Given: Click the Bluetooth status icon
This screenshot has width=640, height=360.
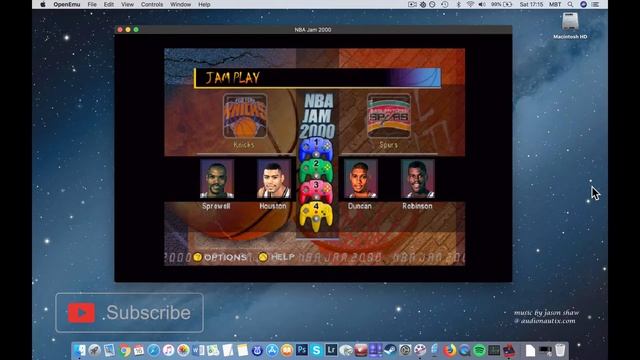Looking at the screenshot, I should point(458,4).
